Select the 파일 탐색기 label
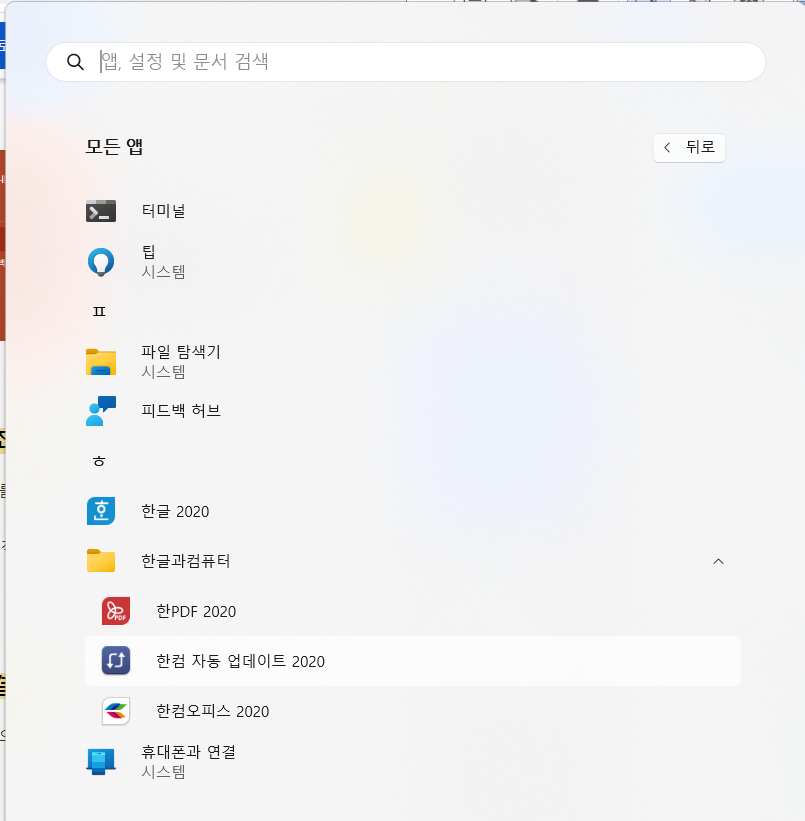 181,351
